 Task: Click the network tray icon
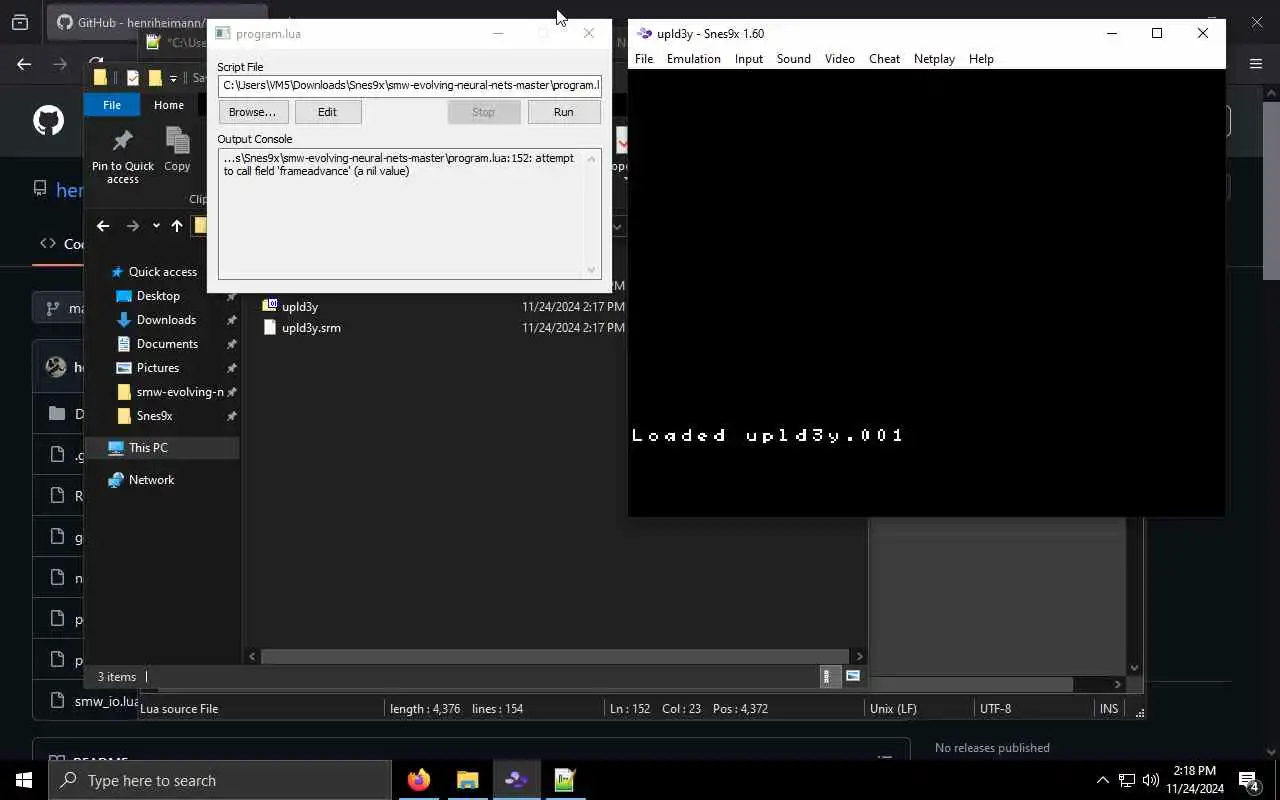click(x=1126, y=780)
